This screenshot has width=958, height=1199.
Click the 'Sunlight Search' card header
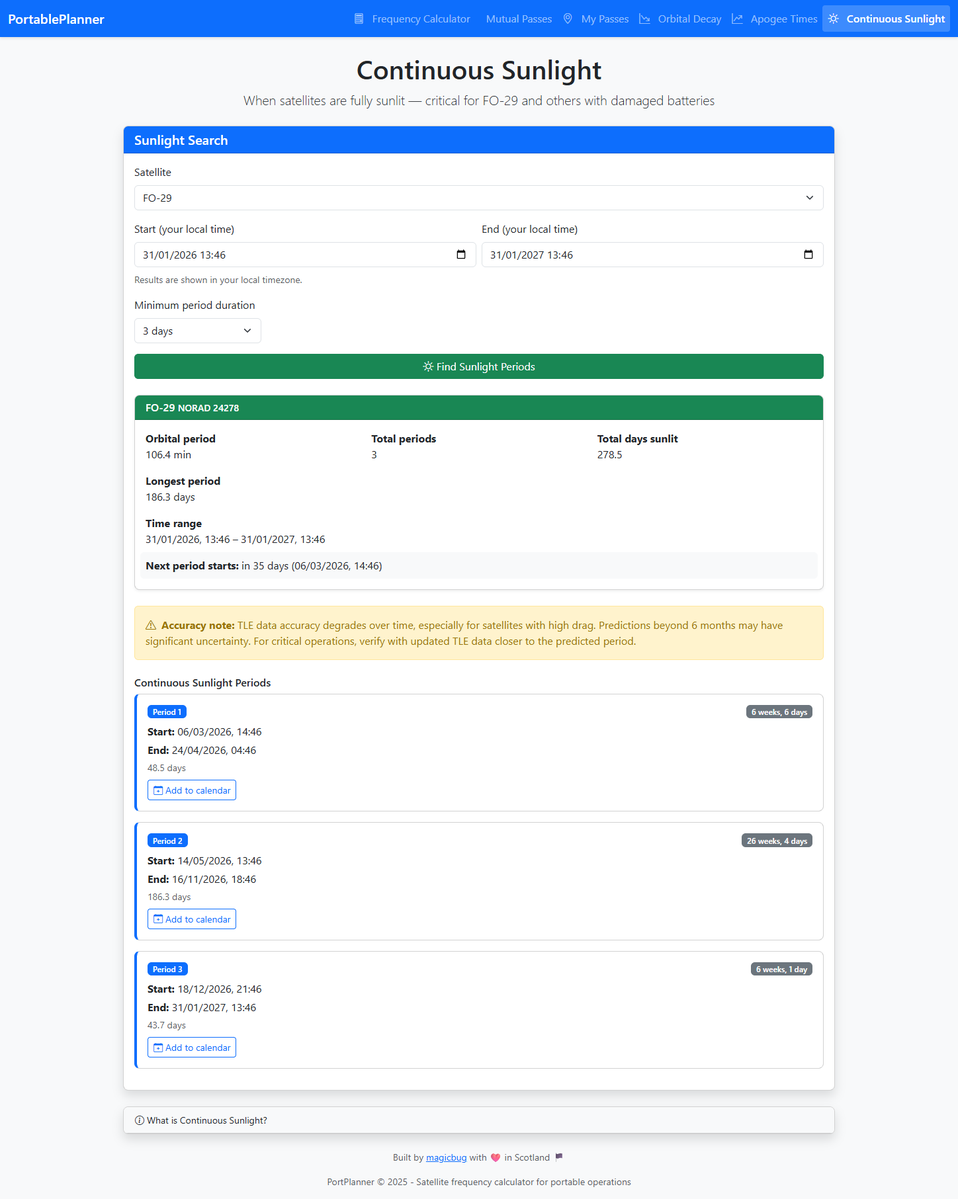coord(479,140)
